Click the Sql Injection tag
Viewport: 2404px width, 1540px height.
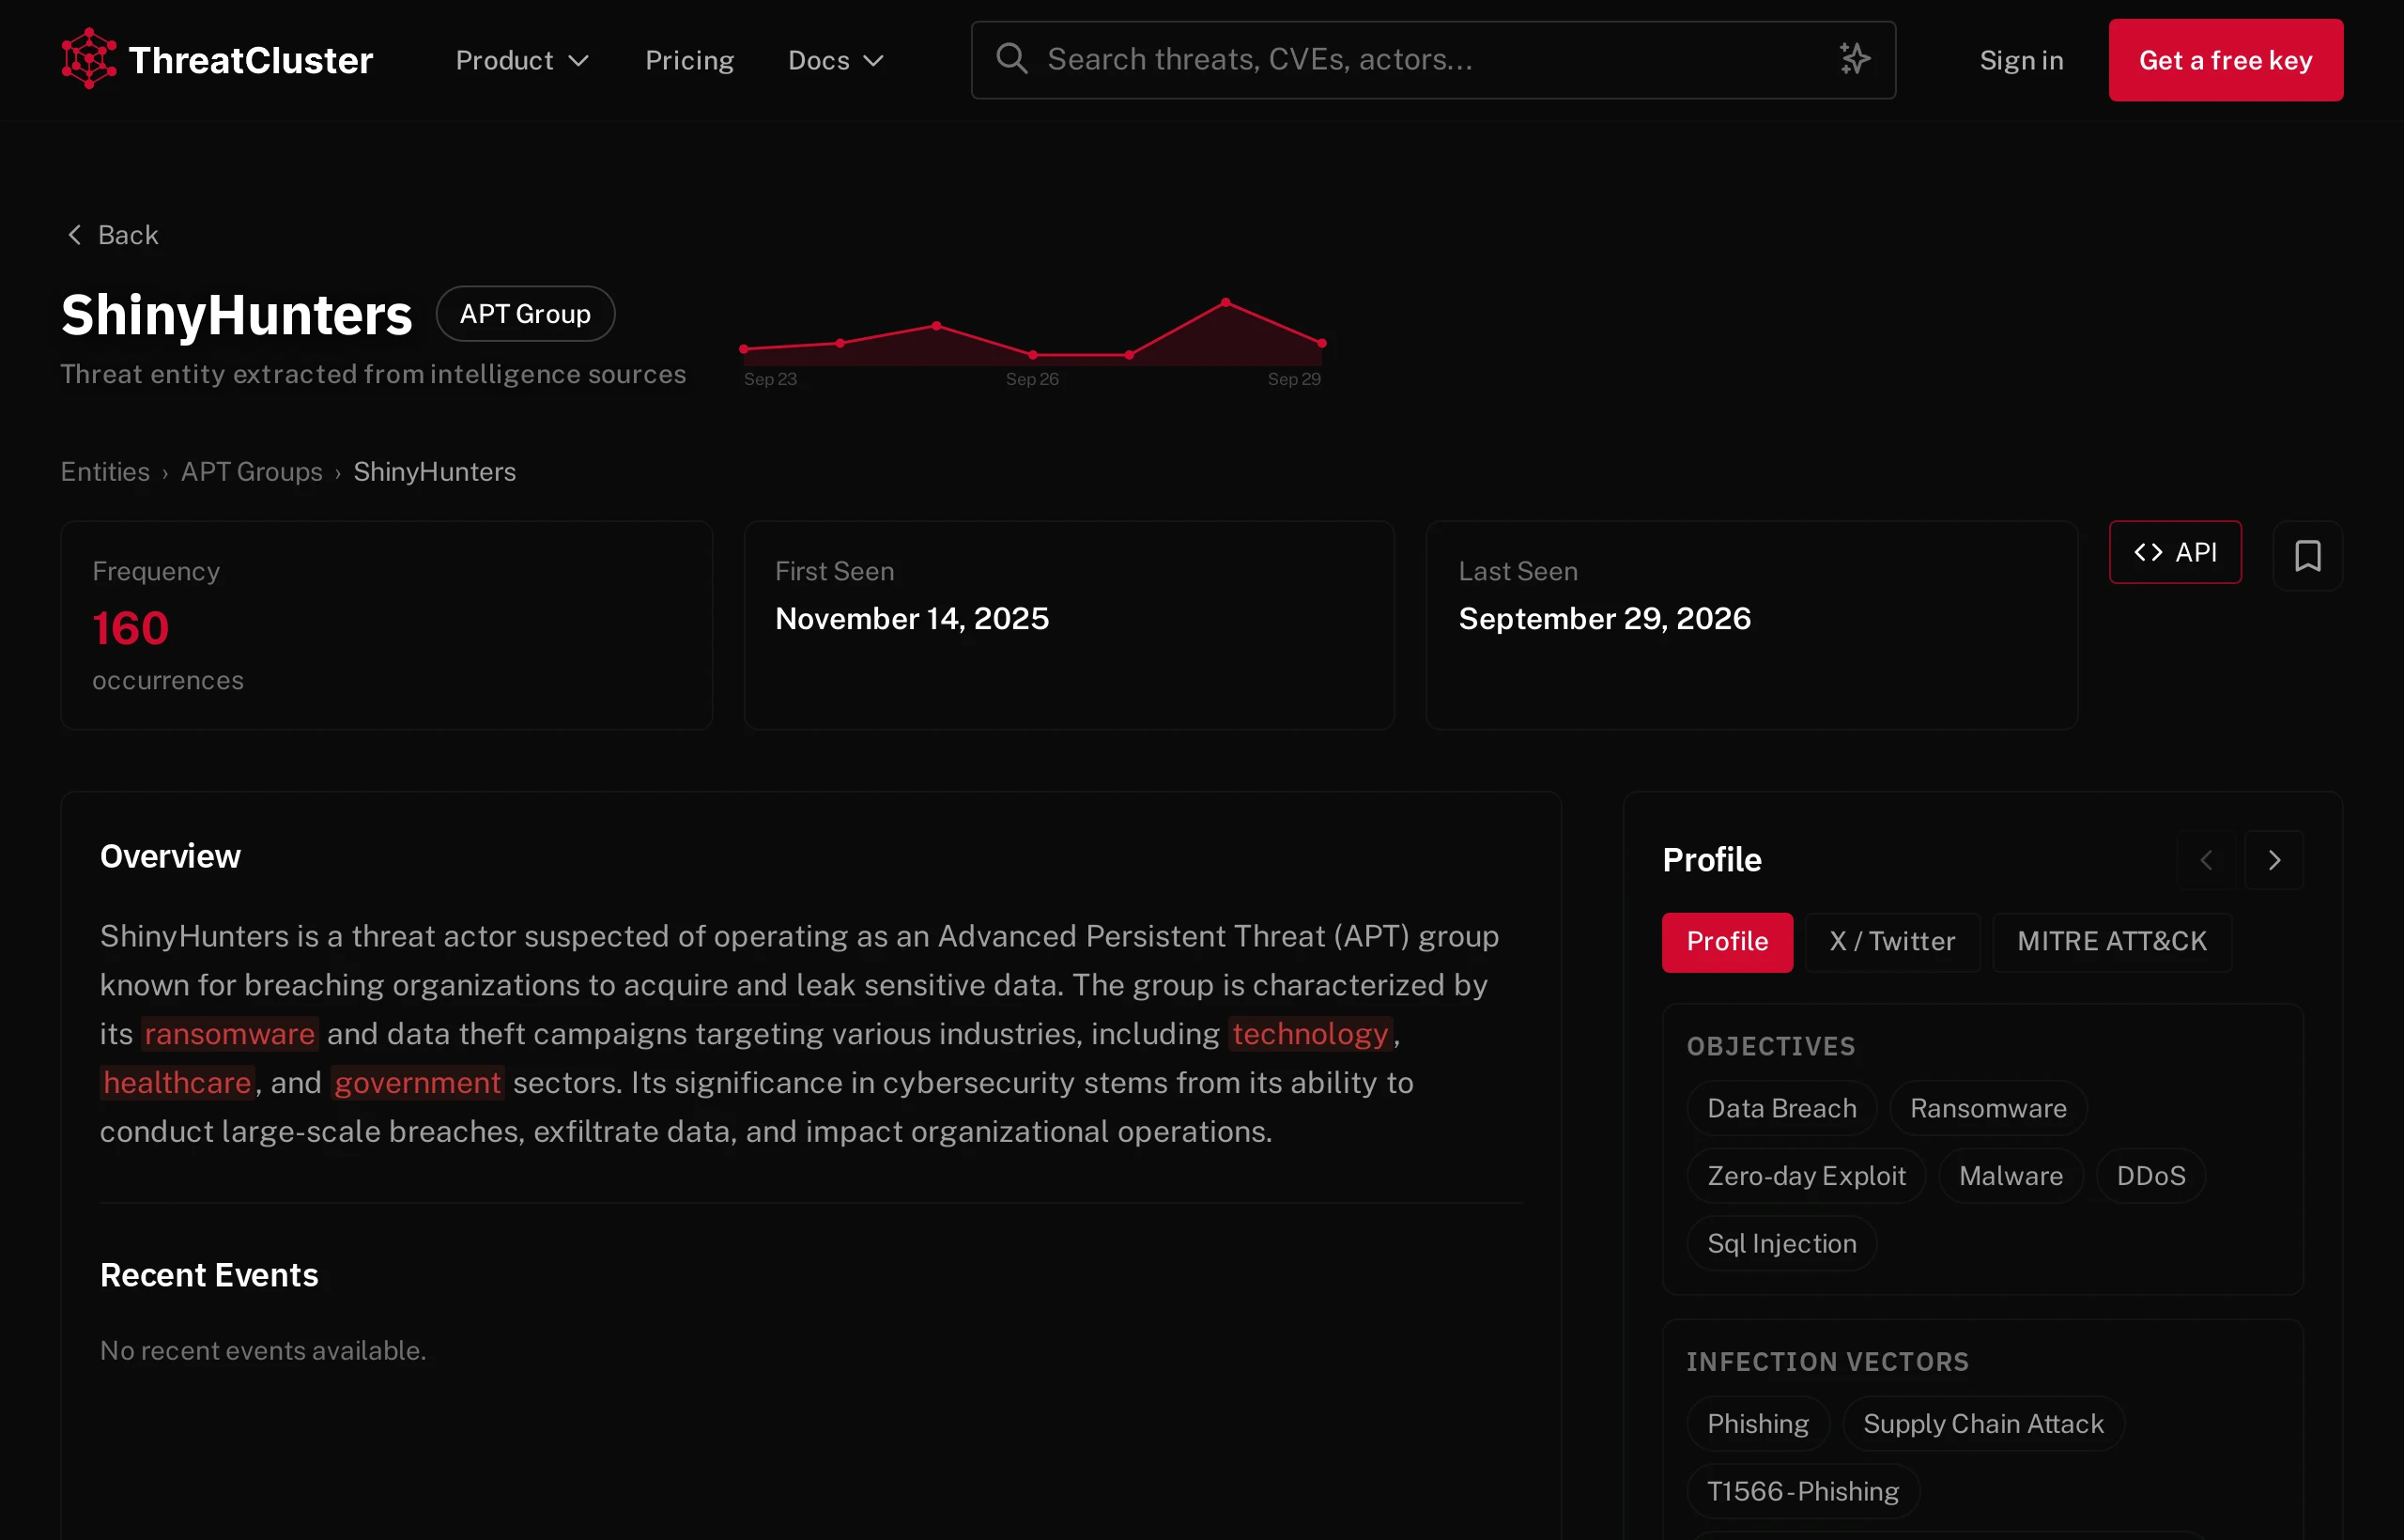[1782, 1244]
